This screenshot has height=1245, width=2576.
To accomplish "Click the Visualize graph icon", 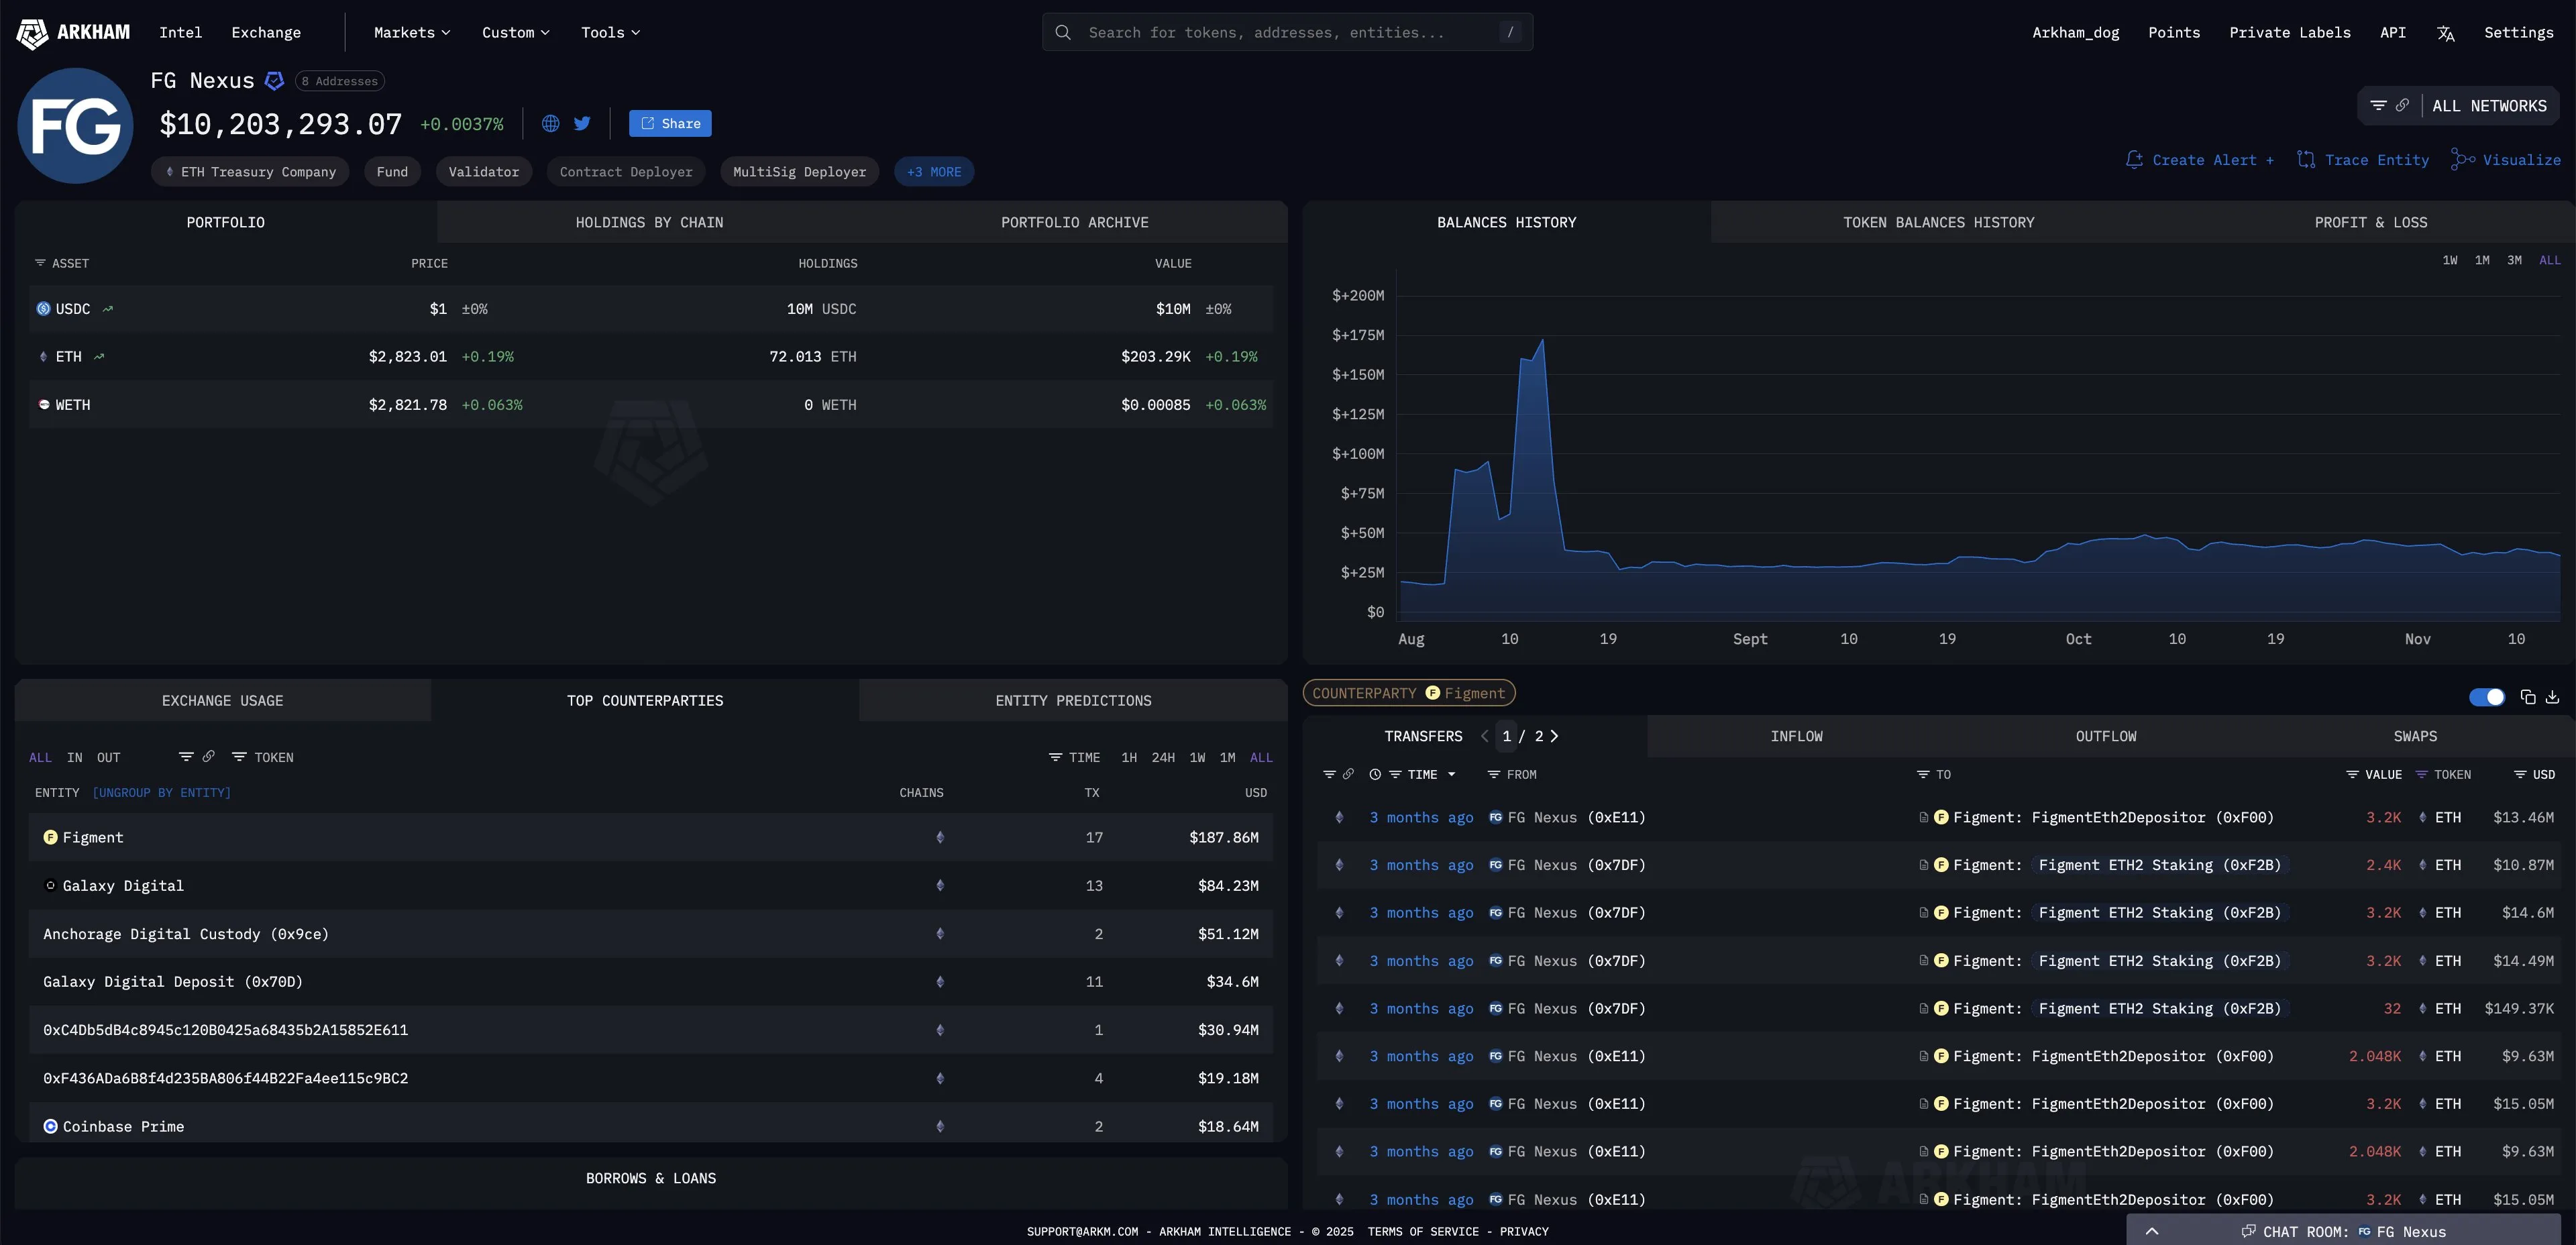I will click(2462, 160).
